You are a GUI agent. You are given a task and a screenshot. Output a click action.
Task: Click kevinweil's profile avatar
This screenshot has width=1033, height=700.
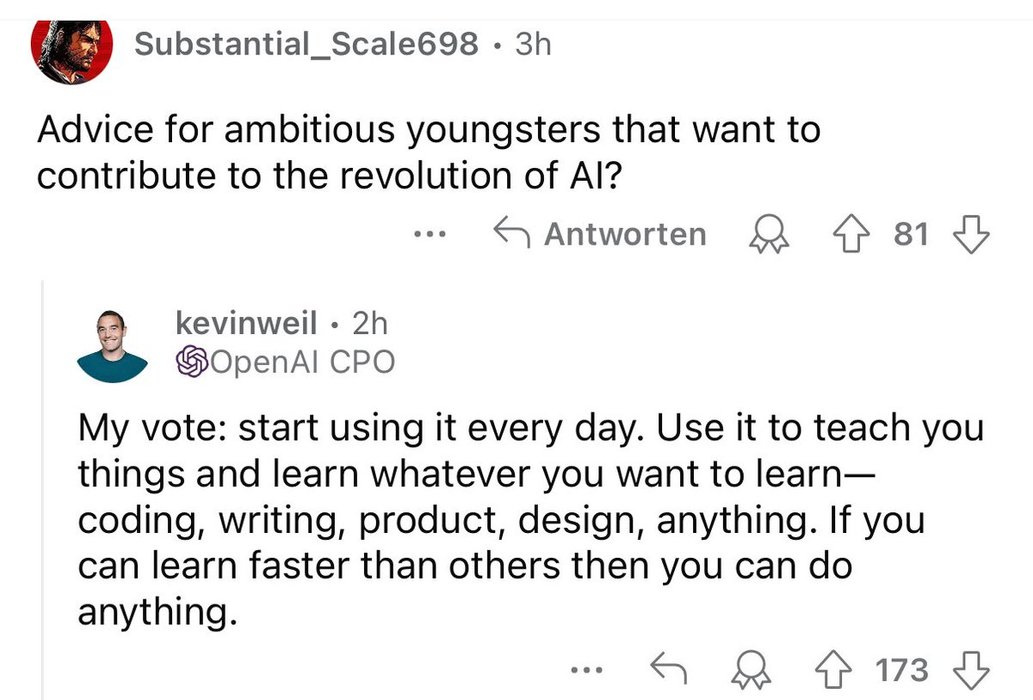[112, 345]
